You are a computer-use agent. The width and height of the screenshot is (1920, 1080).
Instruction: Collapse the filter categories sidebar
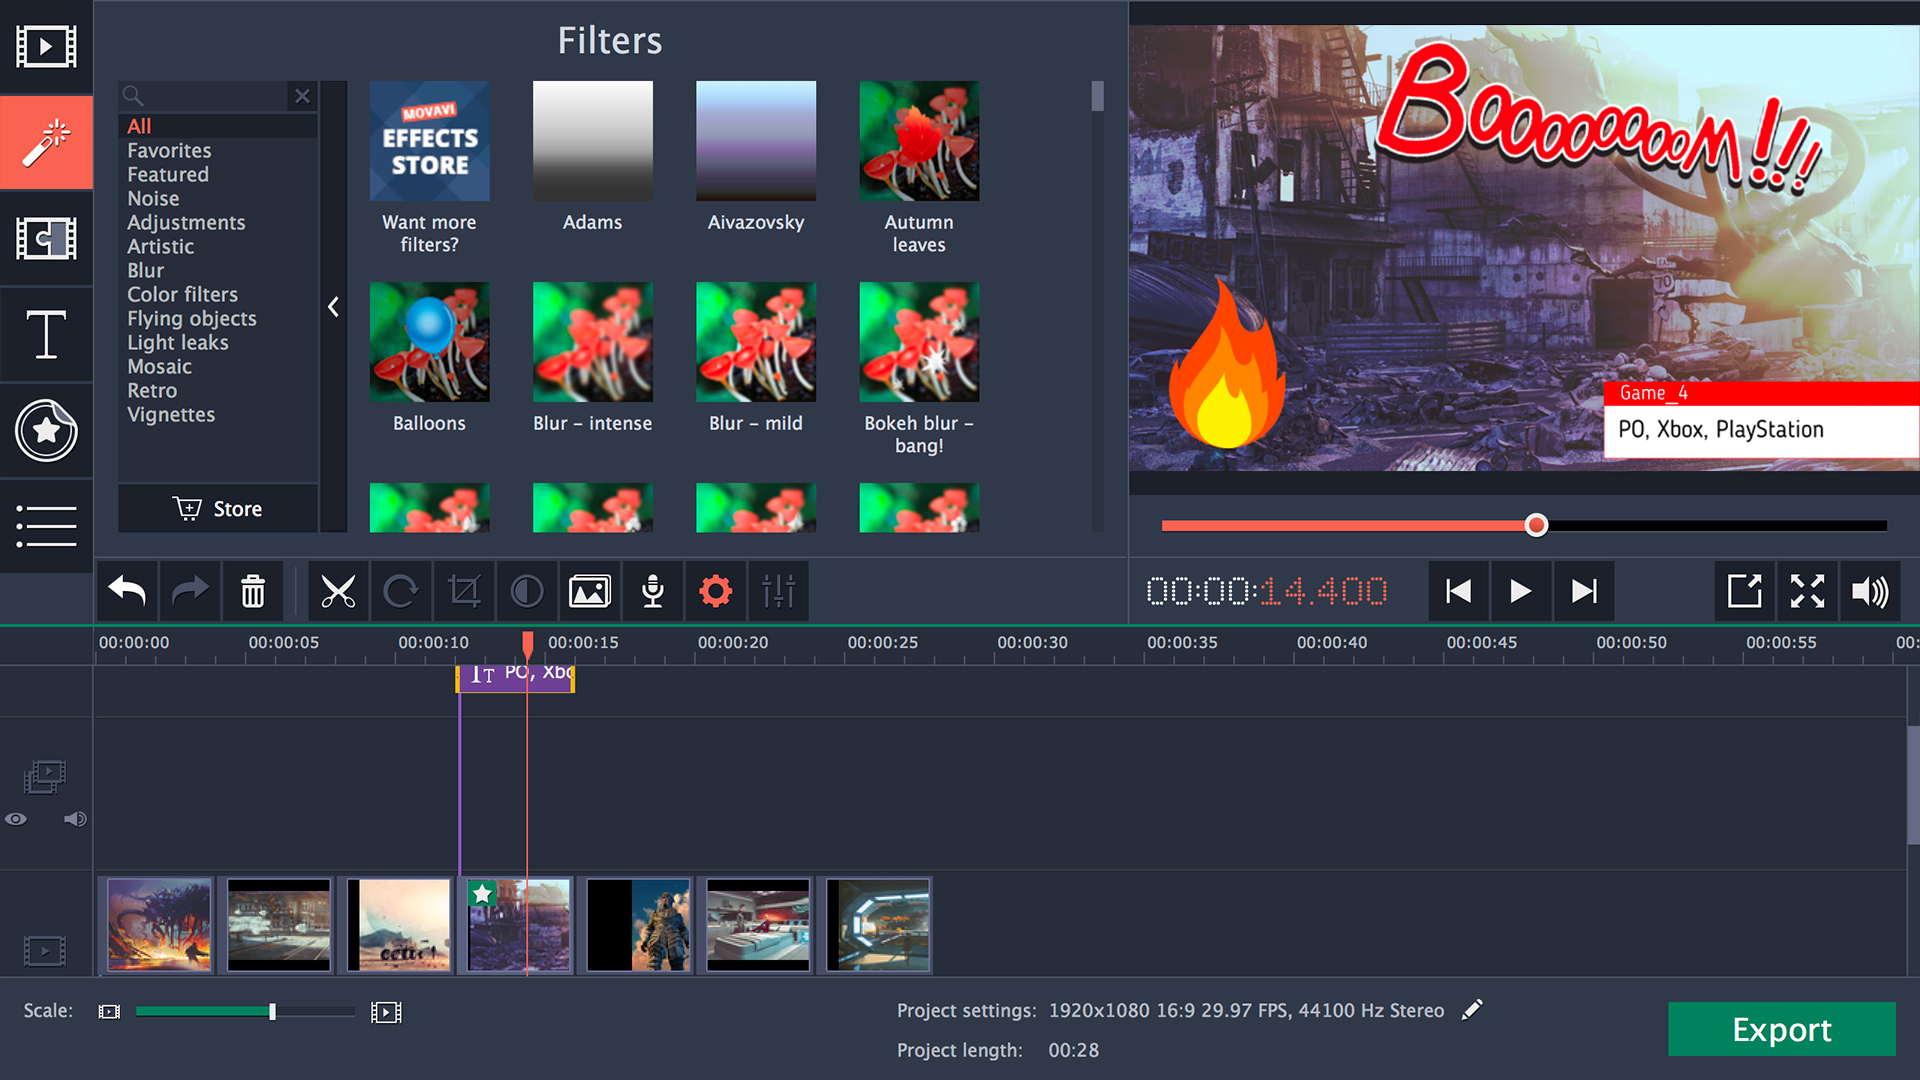pos(333,307)
